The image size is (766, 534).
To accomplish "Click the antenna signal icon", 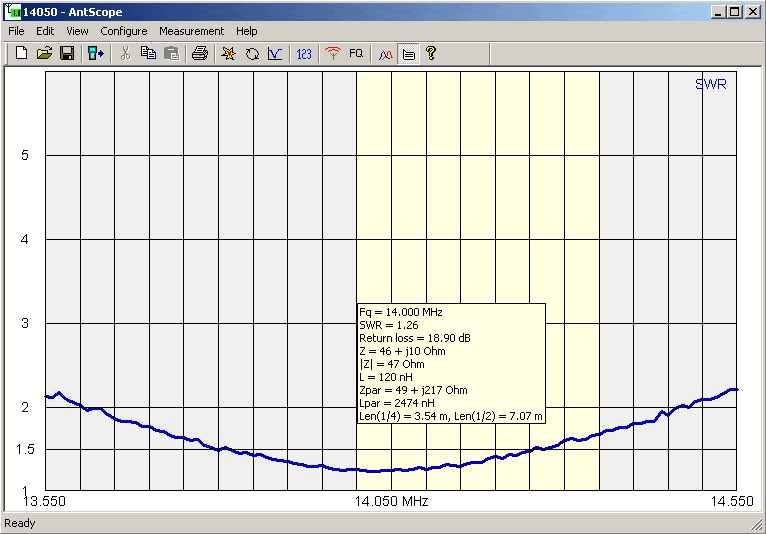I will (x=333, y=54).
